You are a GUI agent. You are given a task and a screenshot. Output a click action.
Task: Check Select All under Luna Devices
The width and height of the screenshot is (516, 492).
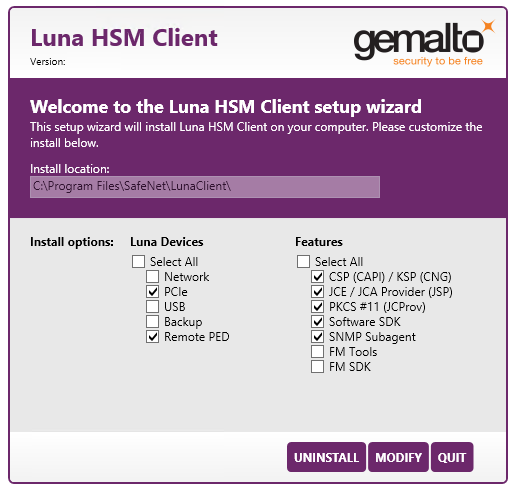coord(138,262)
